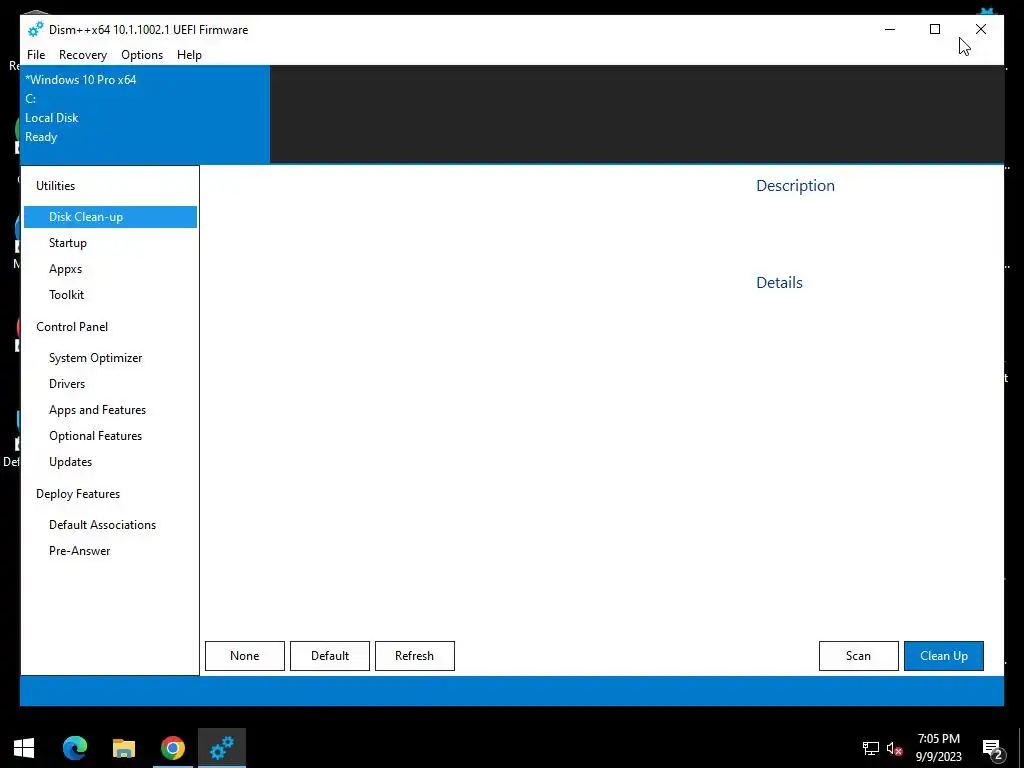Screen dimensions: 1024x768
Task: Maximize the Dism++ window
Action: point(935,29)
